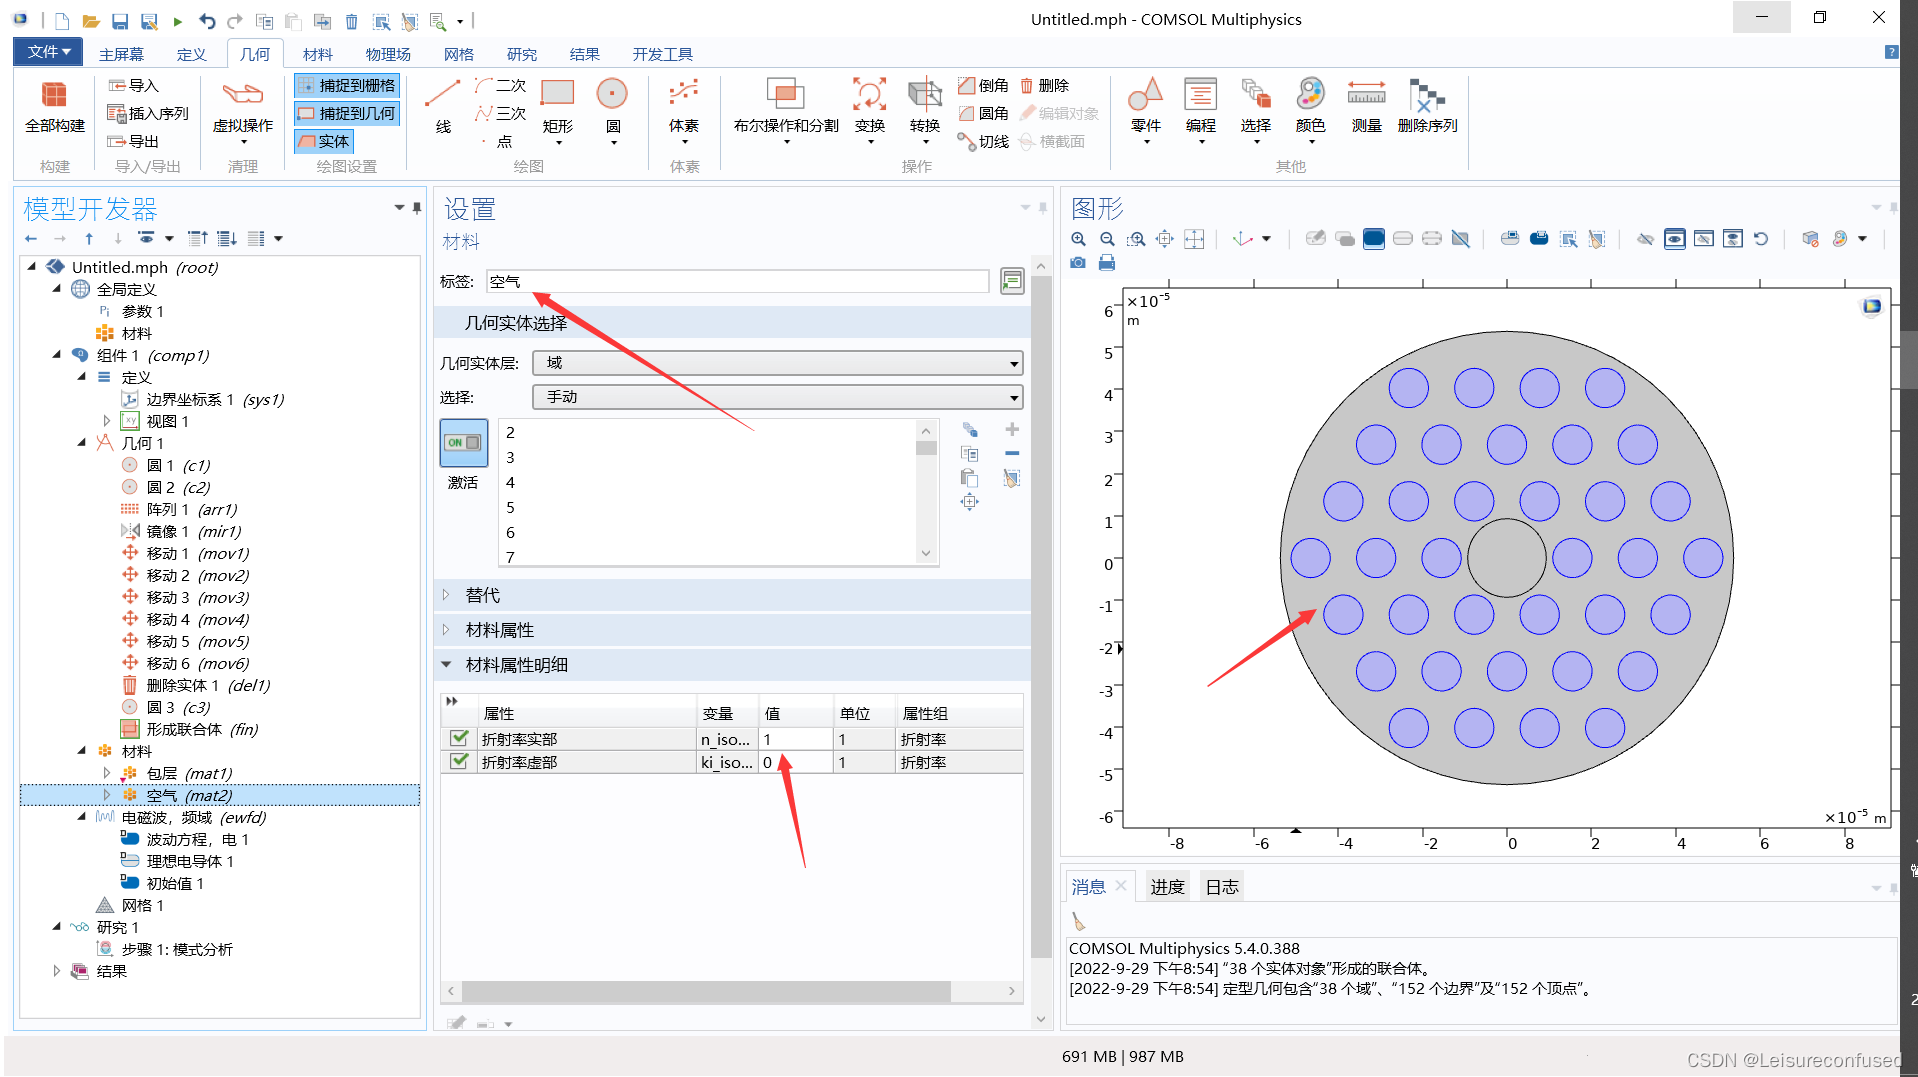Screen dimensions: 1918x1077
Task: Expand the Results tree node
Action: (56, 971)
